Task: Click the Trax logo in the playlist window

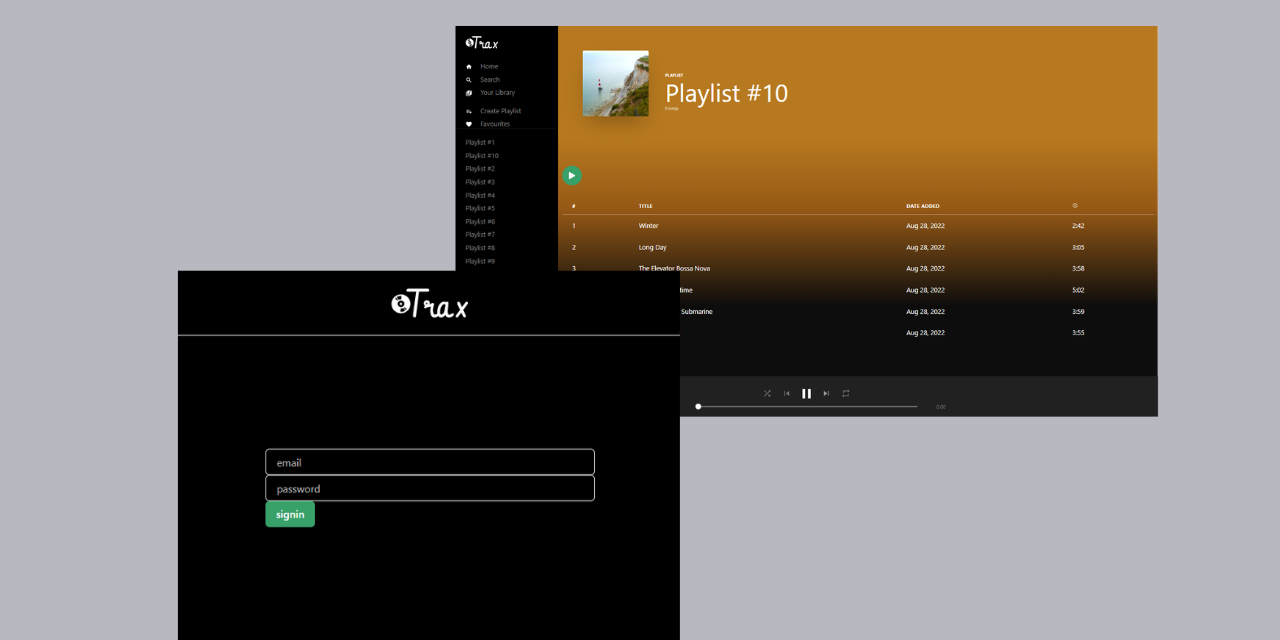Action: pos(482,43)
